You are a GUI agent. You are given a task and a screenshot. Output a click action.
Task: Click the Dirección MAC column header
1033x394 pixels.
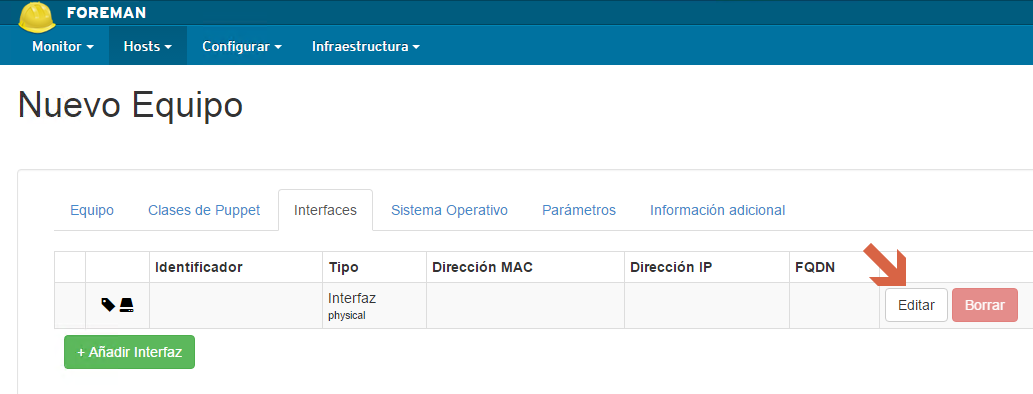pyautogui.click(x=482, y=267)
